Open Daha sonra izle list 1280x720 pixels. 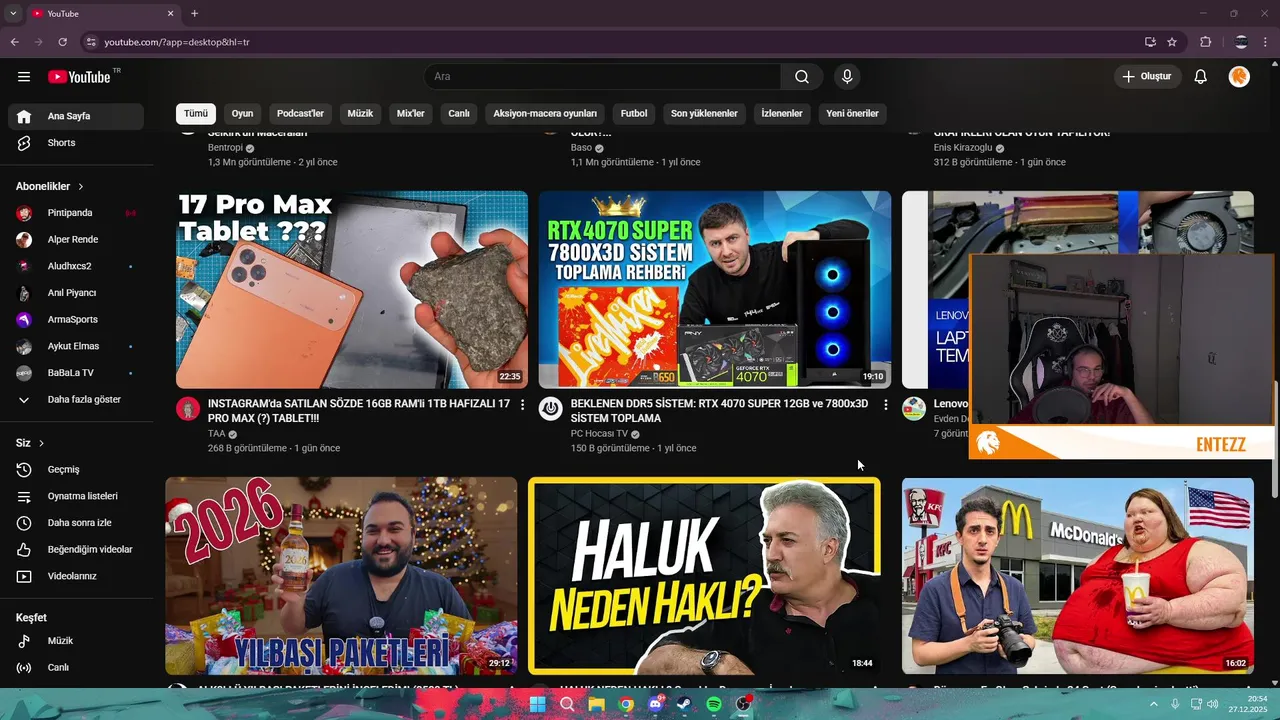point(76,523)
